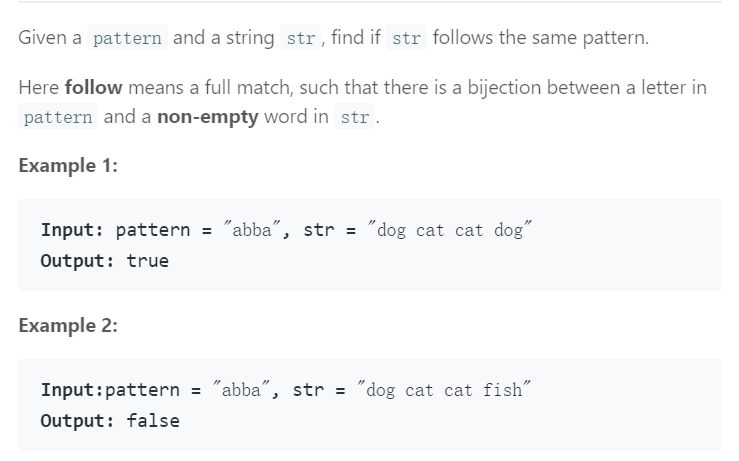Image resolution: width=739 pixels, height=461 pixels.
Task: Click "abba" pattern value in Example 2
Action: pos(241,390)
